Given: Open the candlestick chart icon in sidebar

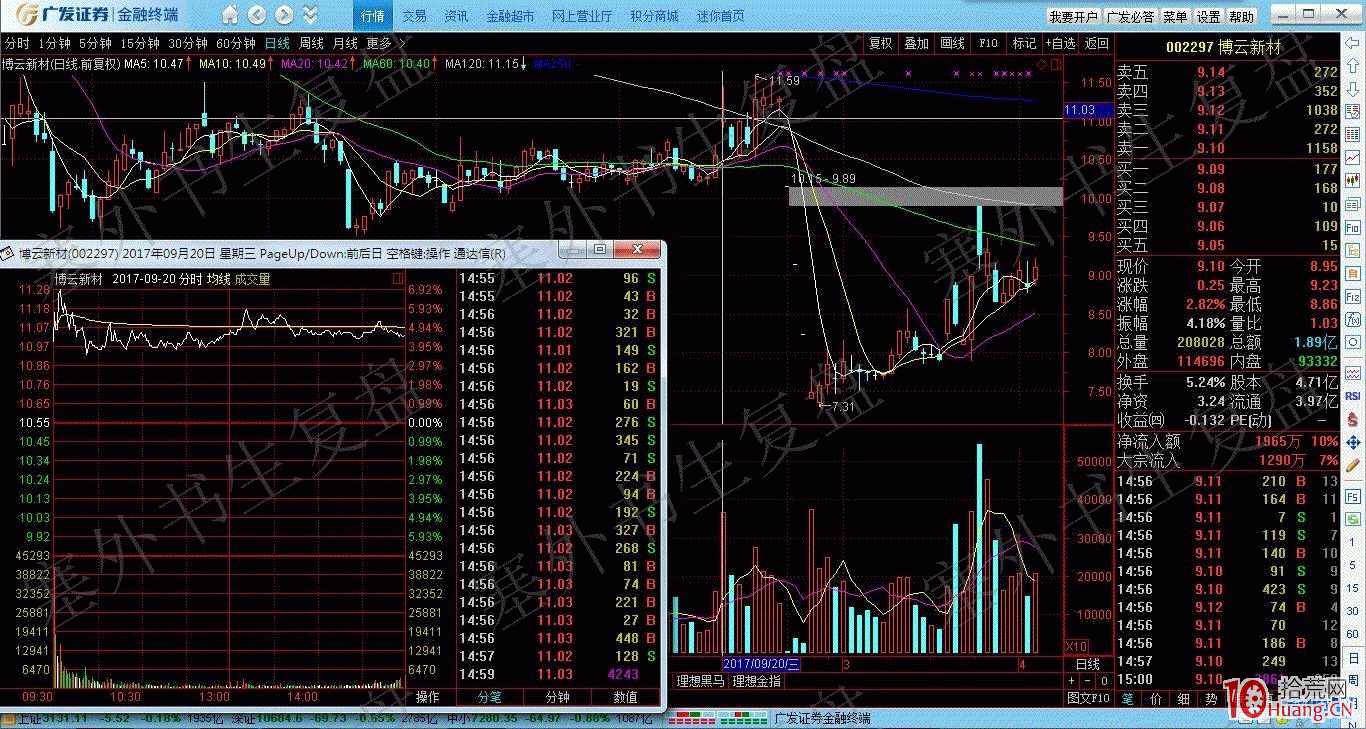Looking at the screenshot, I should coord(1352,182).
